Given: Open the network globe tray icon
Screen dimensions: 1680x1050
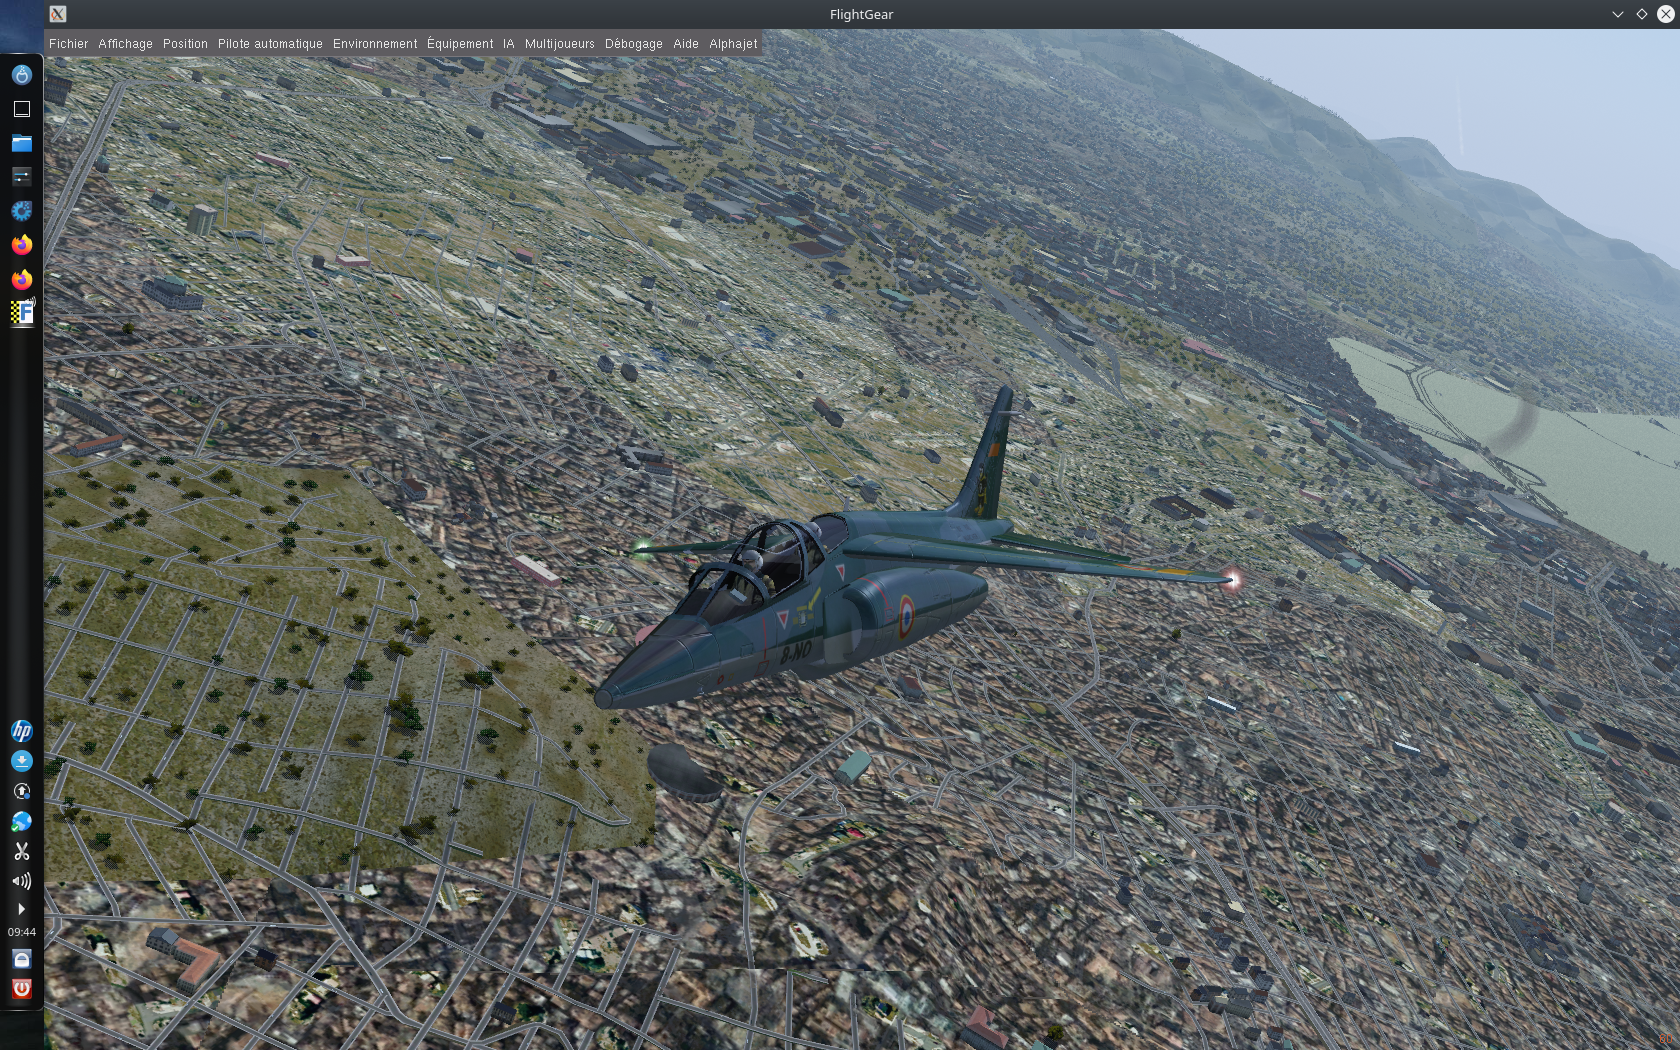Looking at the screenshot, I should coord(21,821).
